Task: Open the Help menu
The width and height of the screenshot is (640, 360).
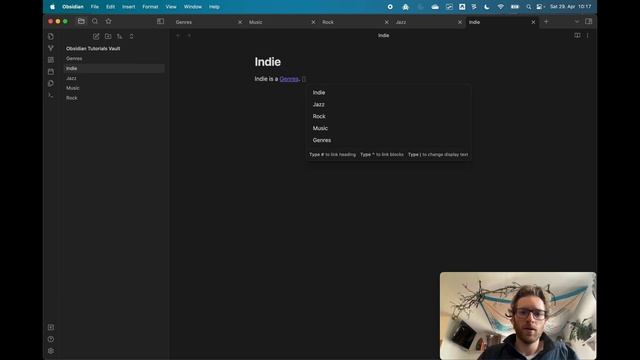Action: 214,7
